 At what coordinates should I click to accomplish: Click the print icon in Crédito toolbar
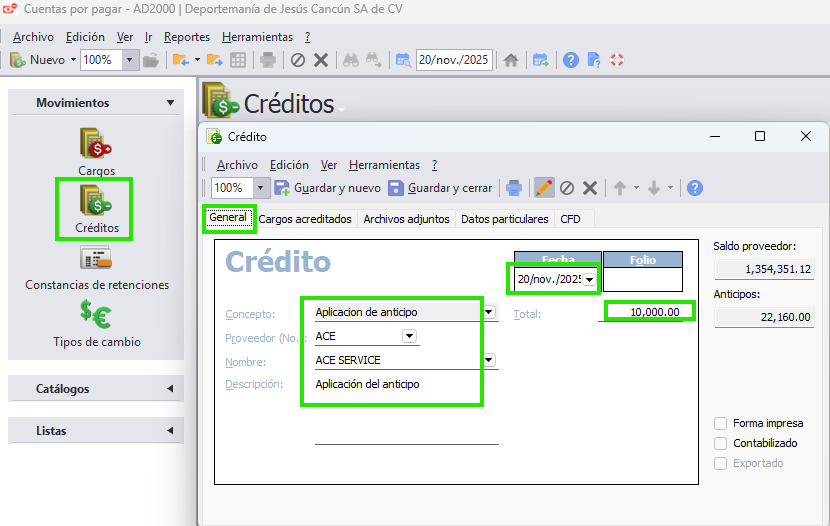513,188
